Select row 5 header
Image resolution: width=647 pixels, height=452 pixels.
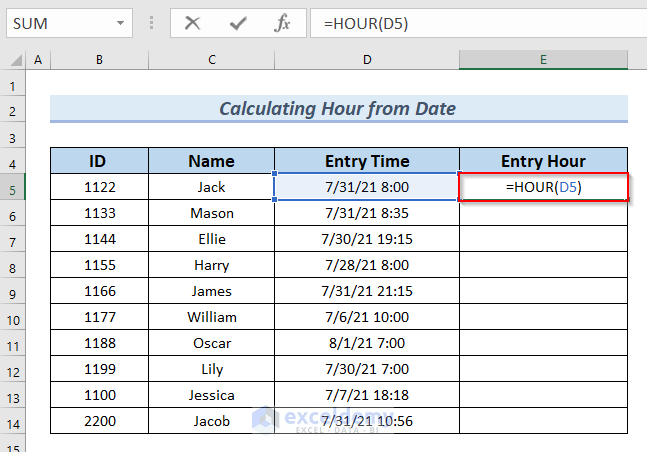click(13, 187)
